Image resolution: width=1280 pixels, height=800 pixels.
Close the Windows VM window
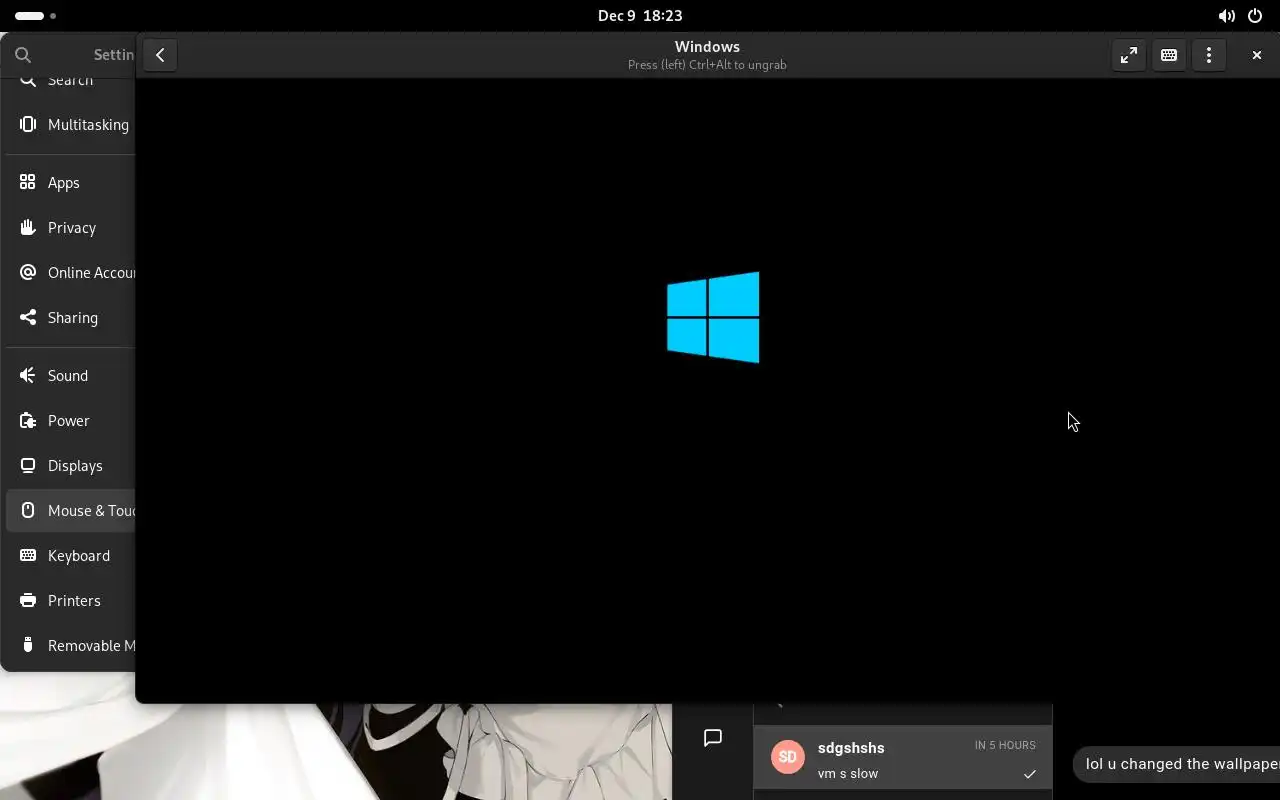coord(1257,55)
